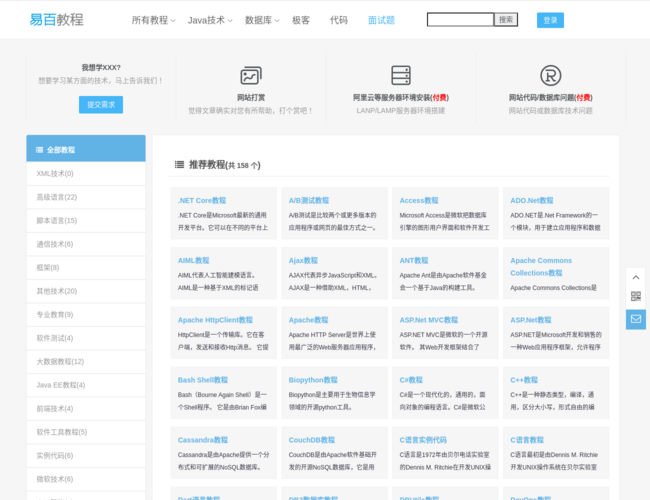Click the blue 登录 login button
Image resolution: width=650 pixels, height=500 pixels.
click(550, 20)
